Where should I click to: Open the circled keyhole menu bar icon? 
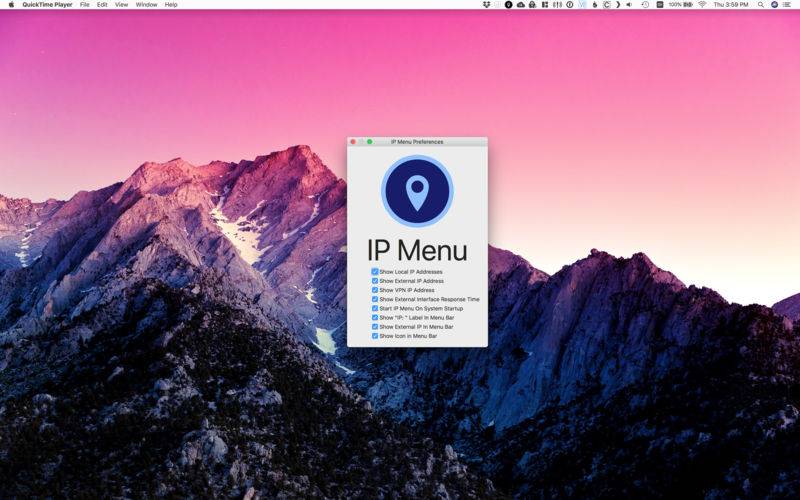[x=570, y=5]
